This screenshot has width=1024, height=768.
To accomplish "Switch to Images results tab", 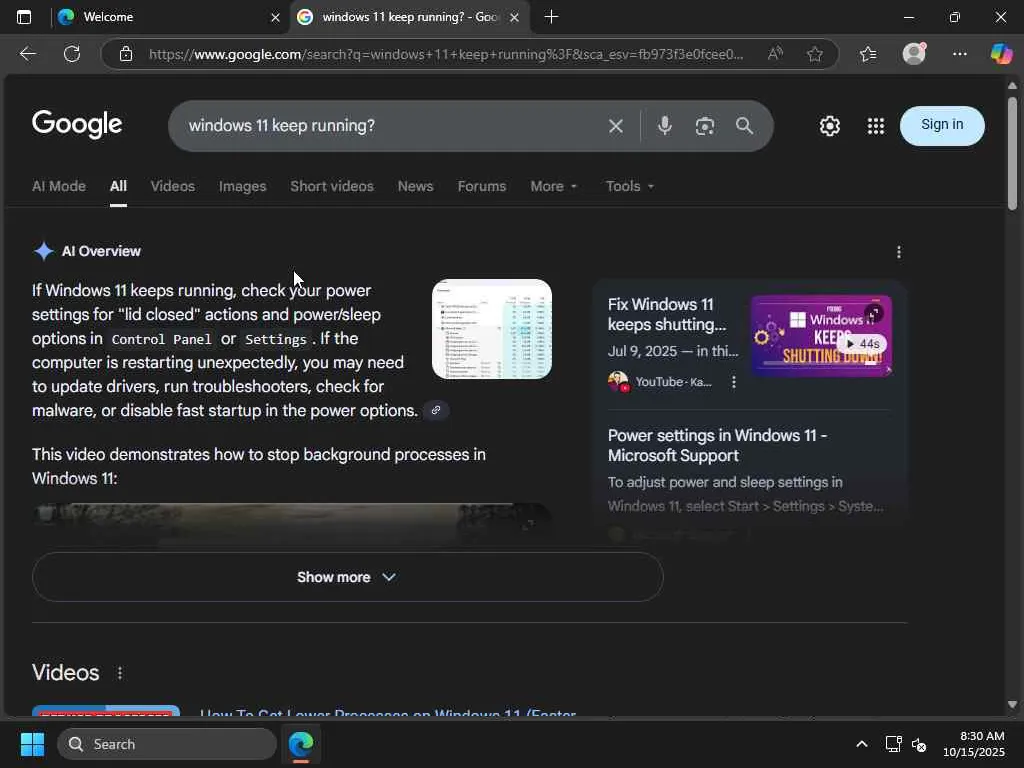I will (242, 186).
